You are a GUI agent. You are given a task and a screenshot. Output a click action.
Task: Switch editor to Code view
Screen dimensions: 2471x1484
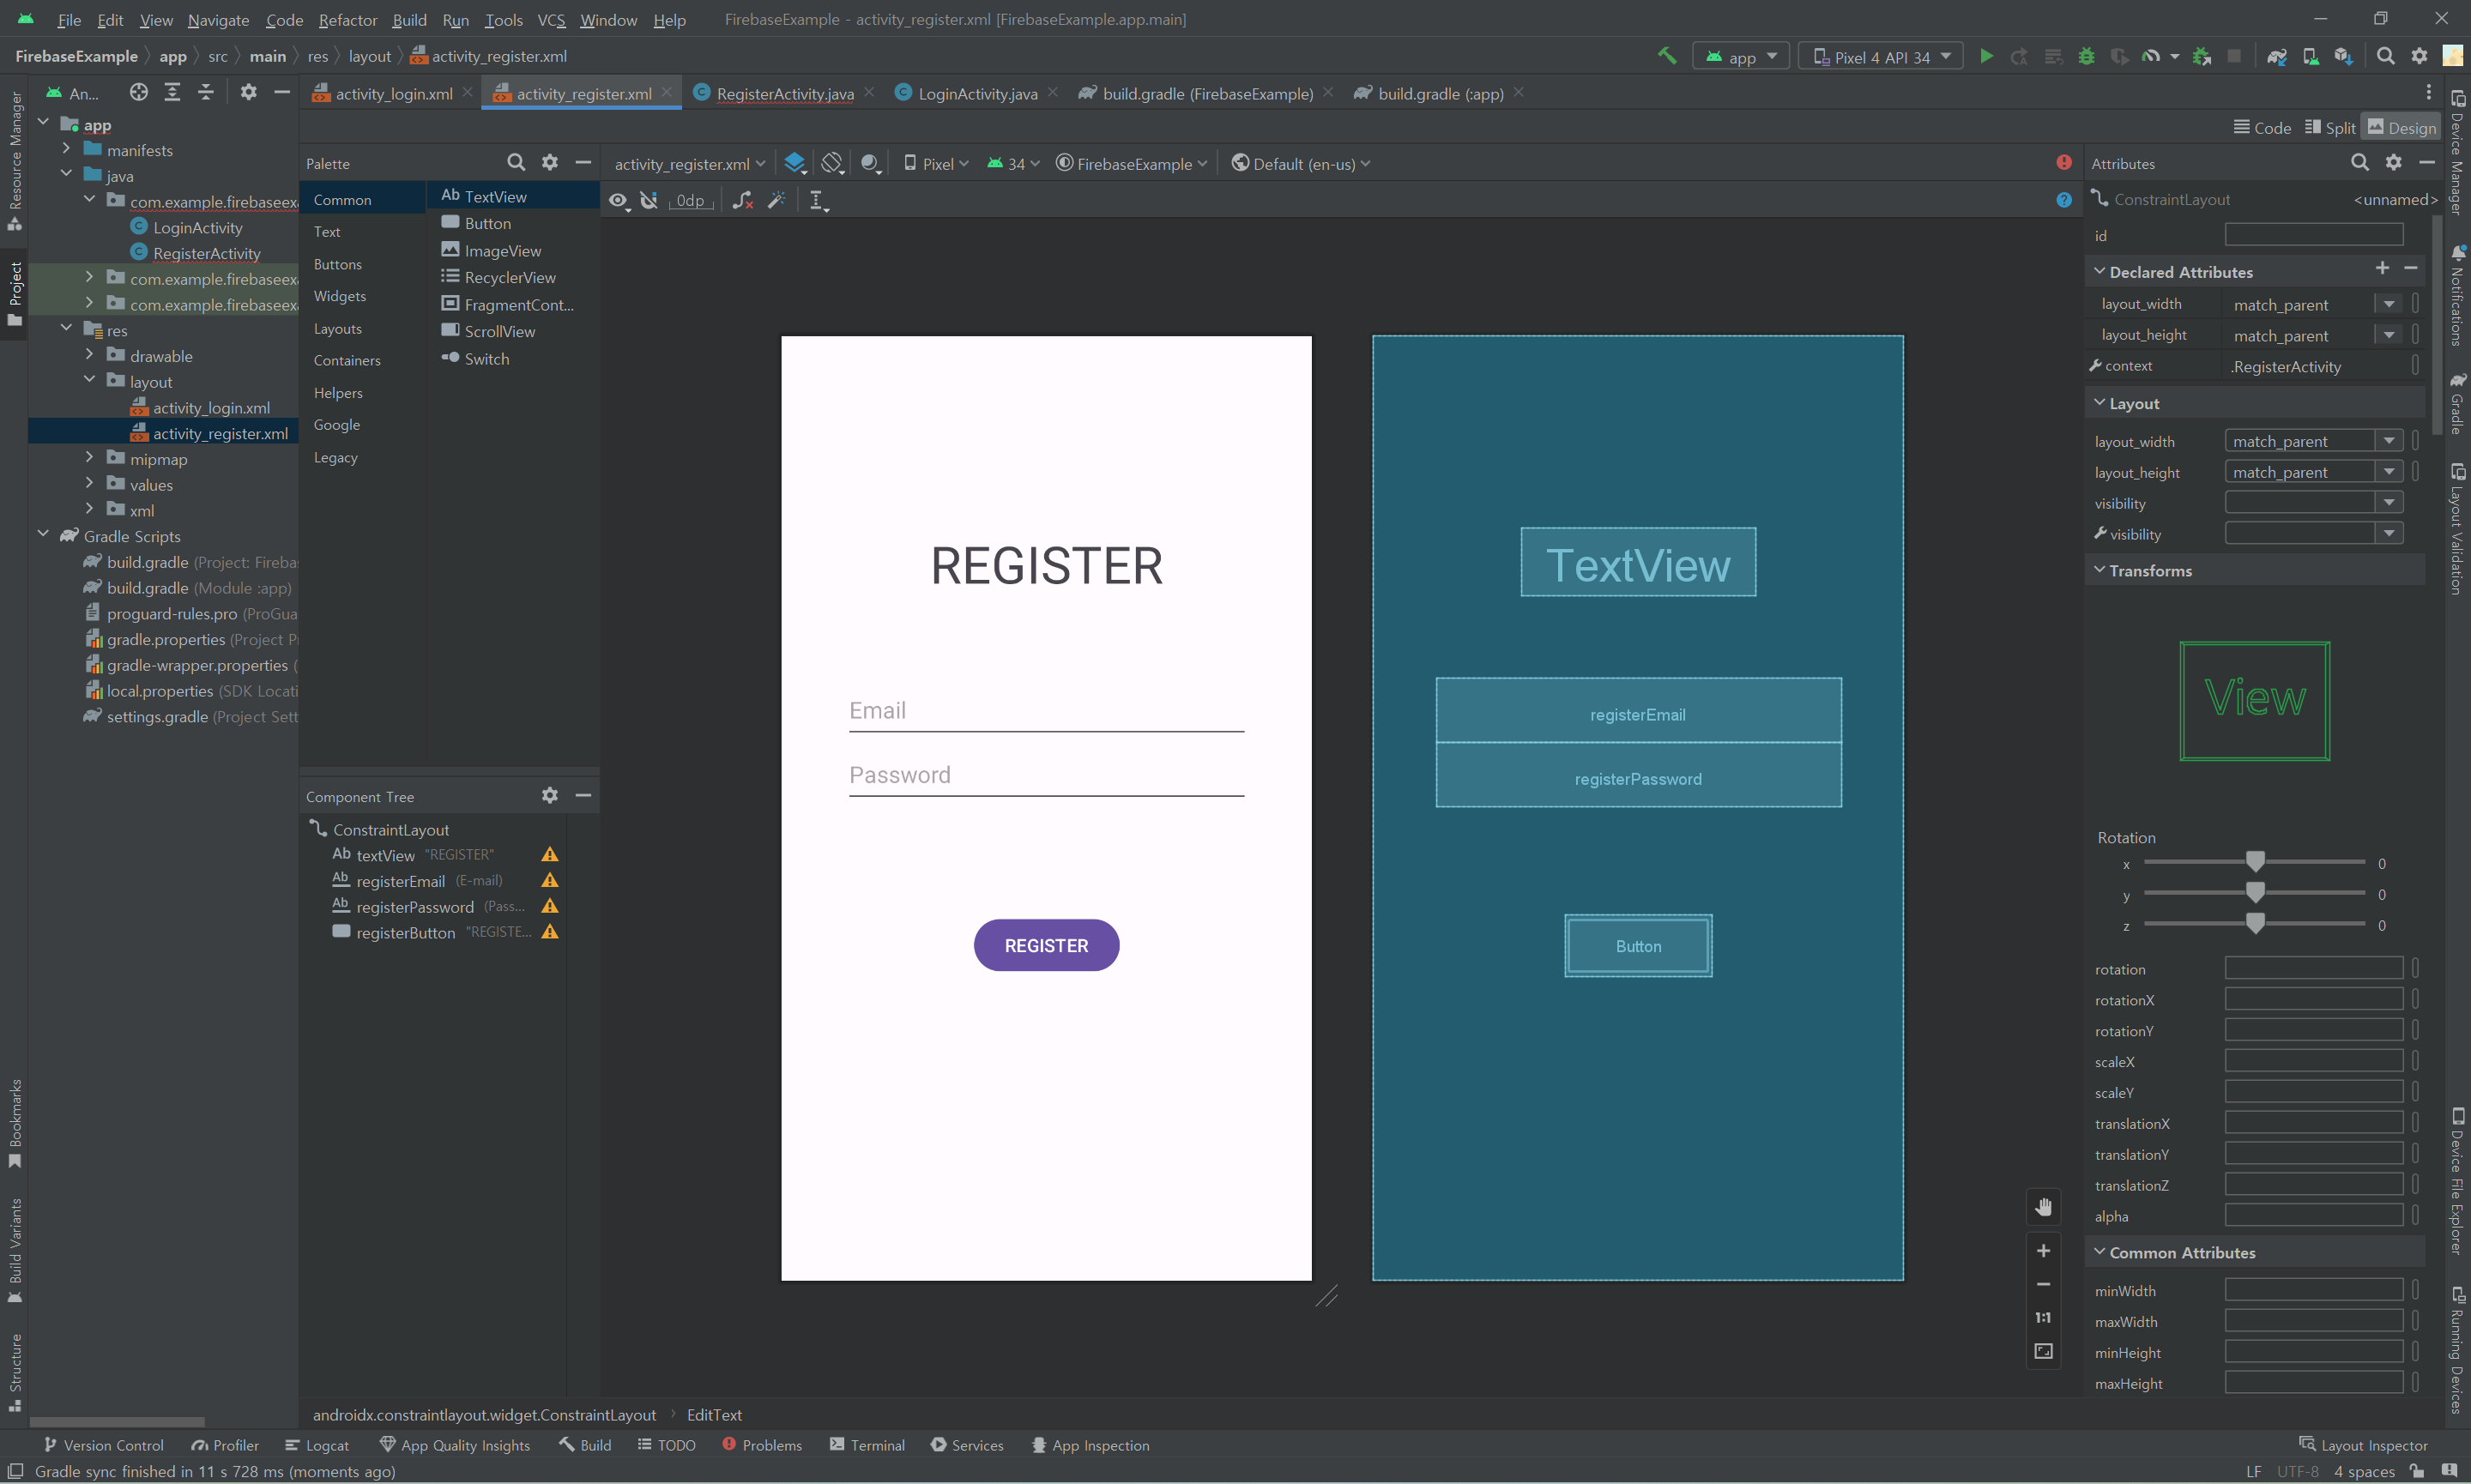click(x=2262, y=127)
